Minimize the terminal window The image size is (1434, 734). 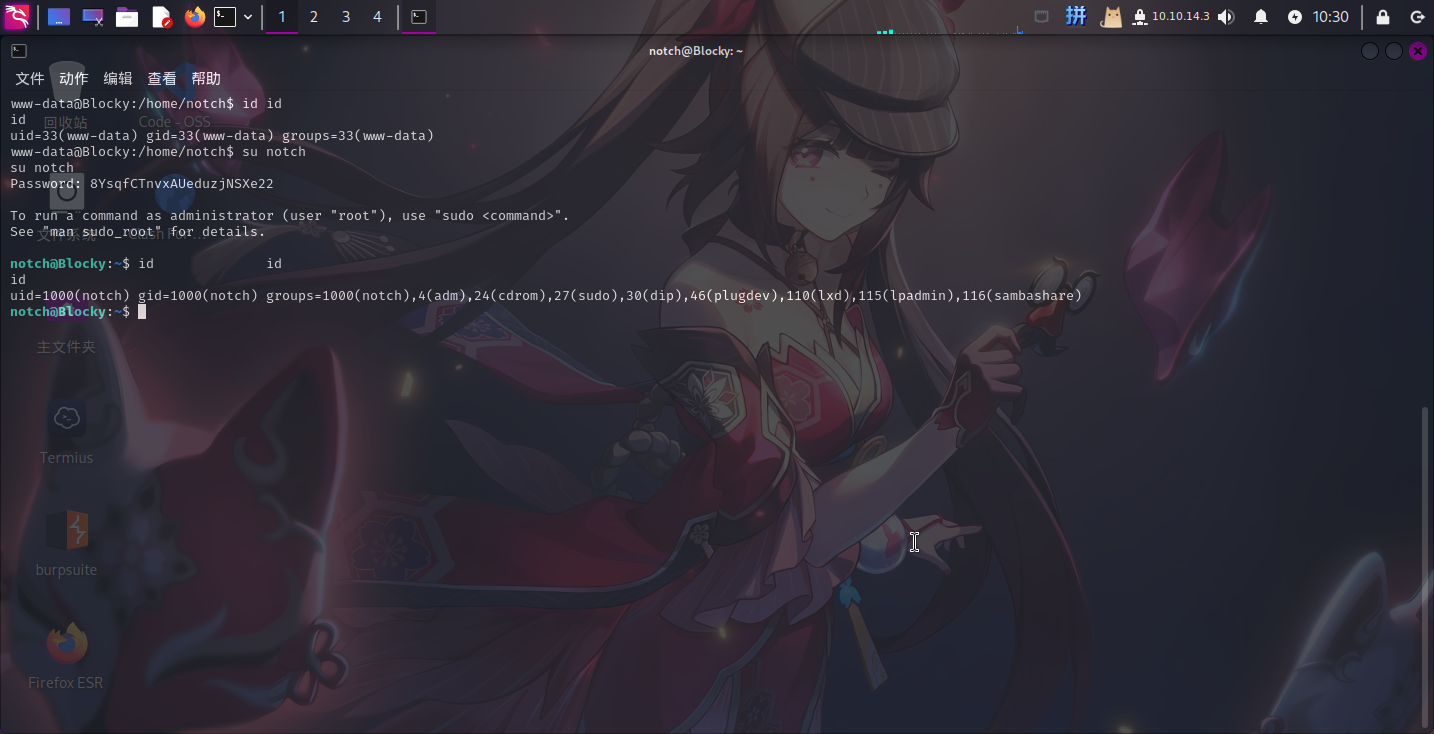click(1370, 51)
